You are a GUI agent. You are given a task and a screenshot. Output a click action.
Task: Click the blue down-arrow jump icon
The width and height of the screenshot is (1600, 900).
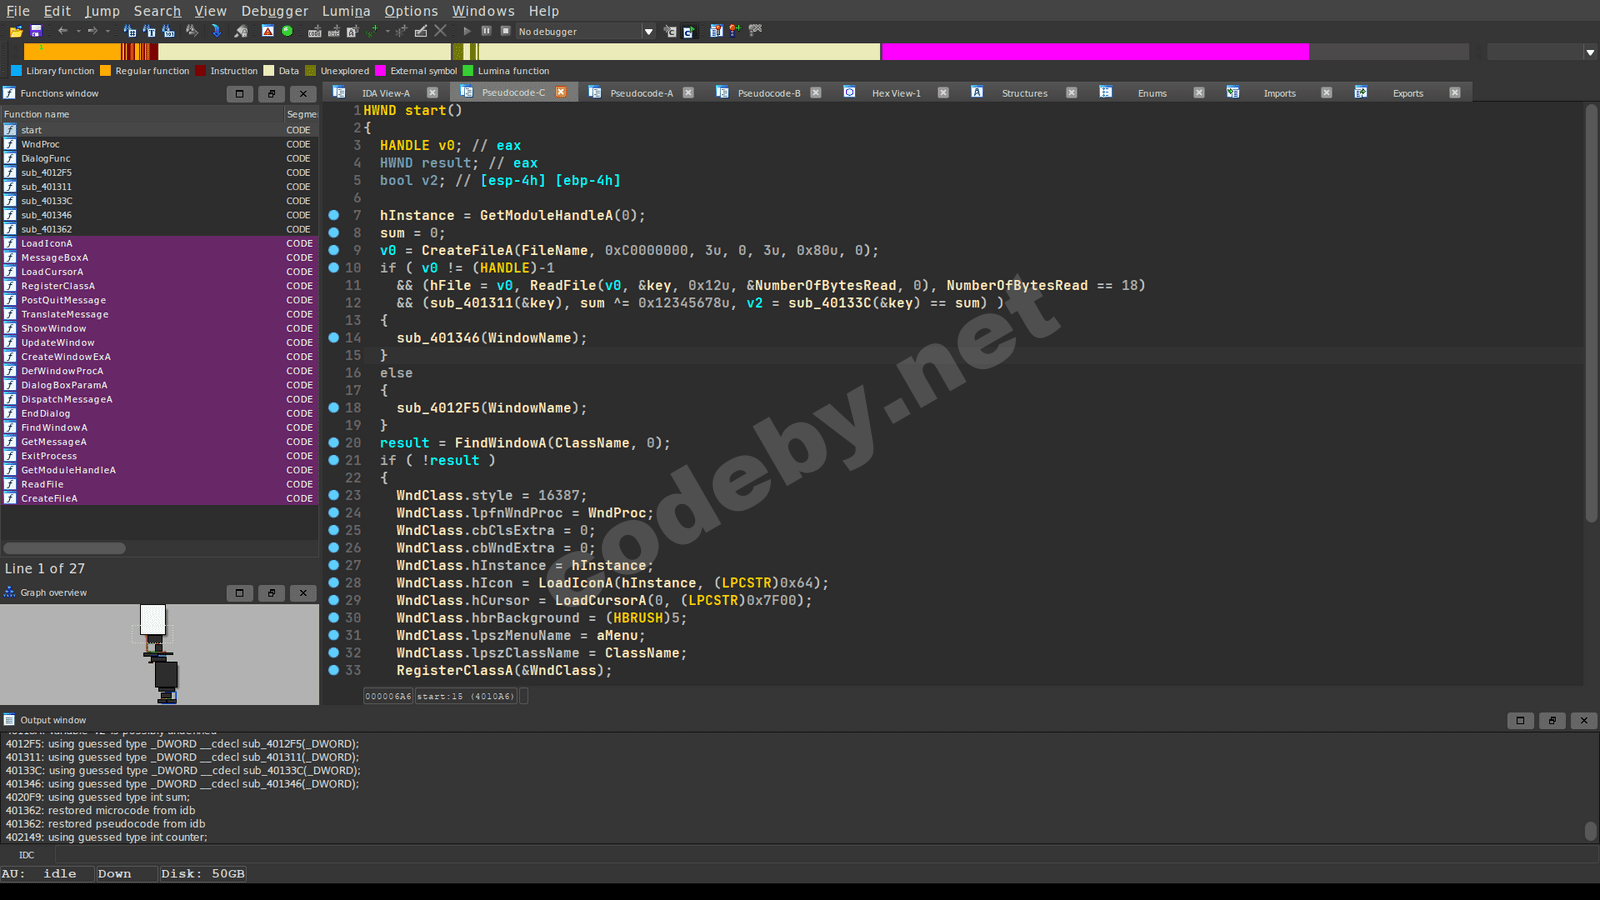tap(215, 31)
